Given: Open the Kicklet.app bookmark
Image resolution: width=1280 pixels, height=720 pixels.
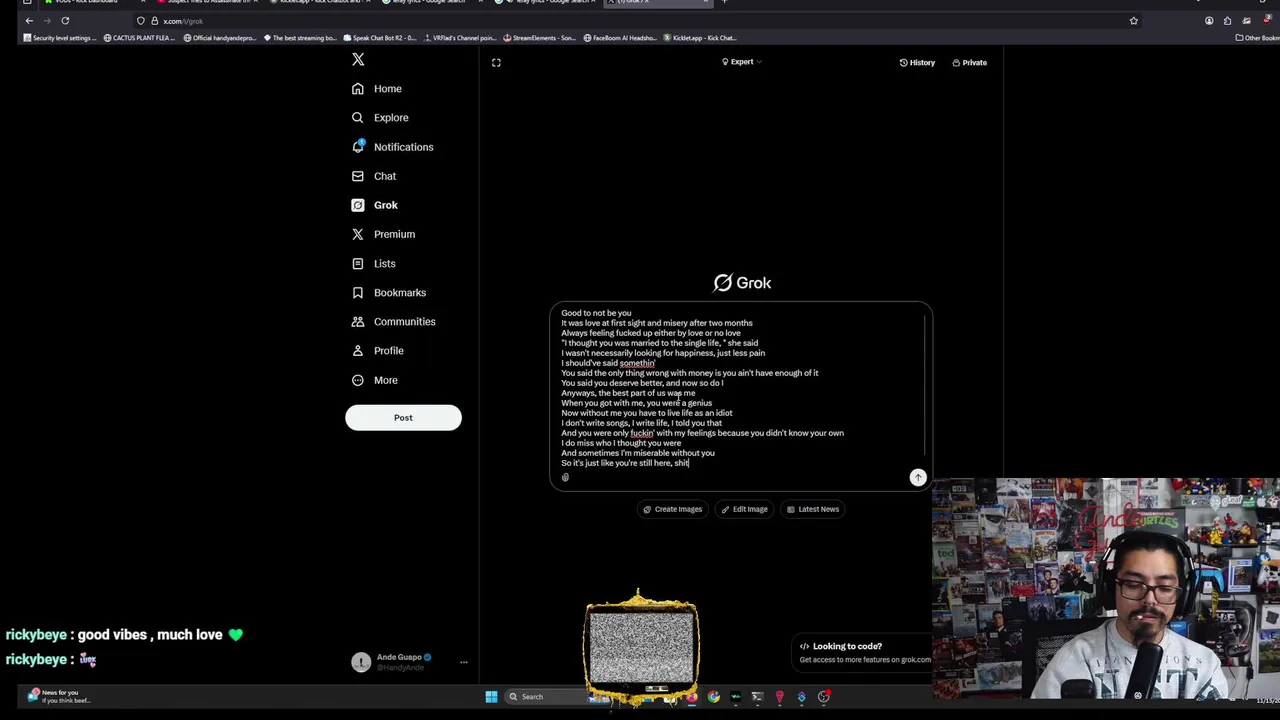Looking at the screenshot, I should [x=700, y=38].
